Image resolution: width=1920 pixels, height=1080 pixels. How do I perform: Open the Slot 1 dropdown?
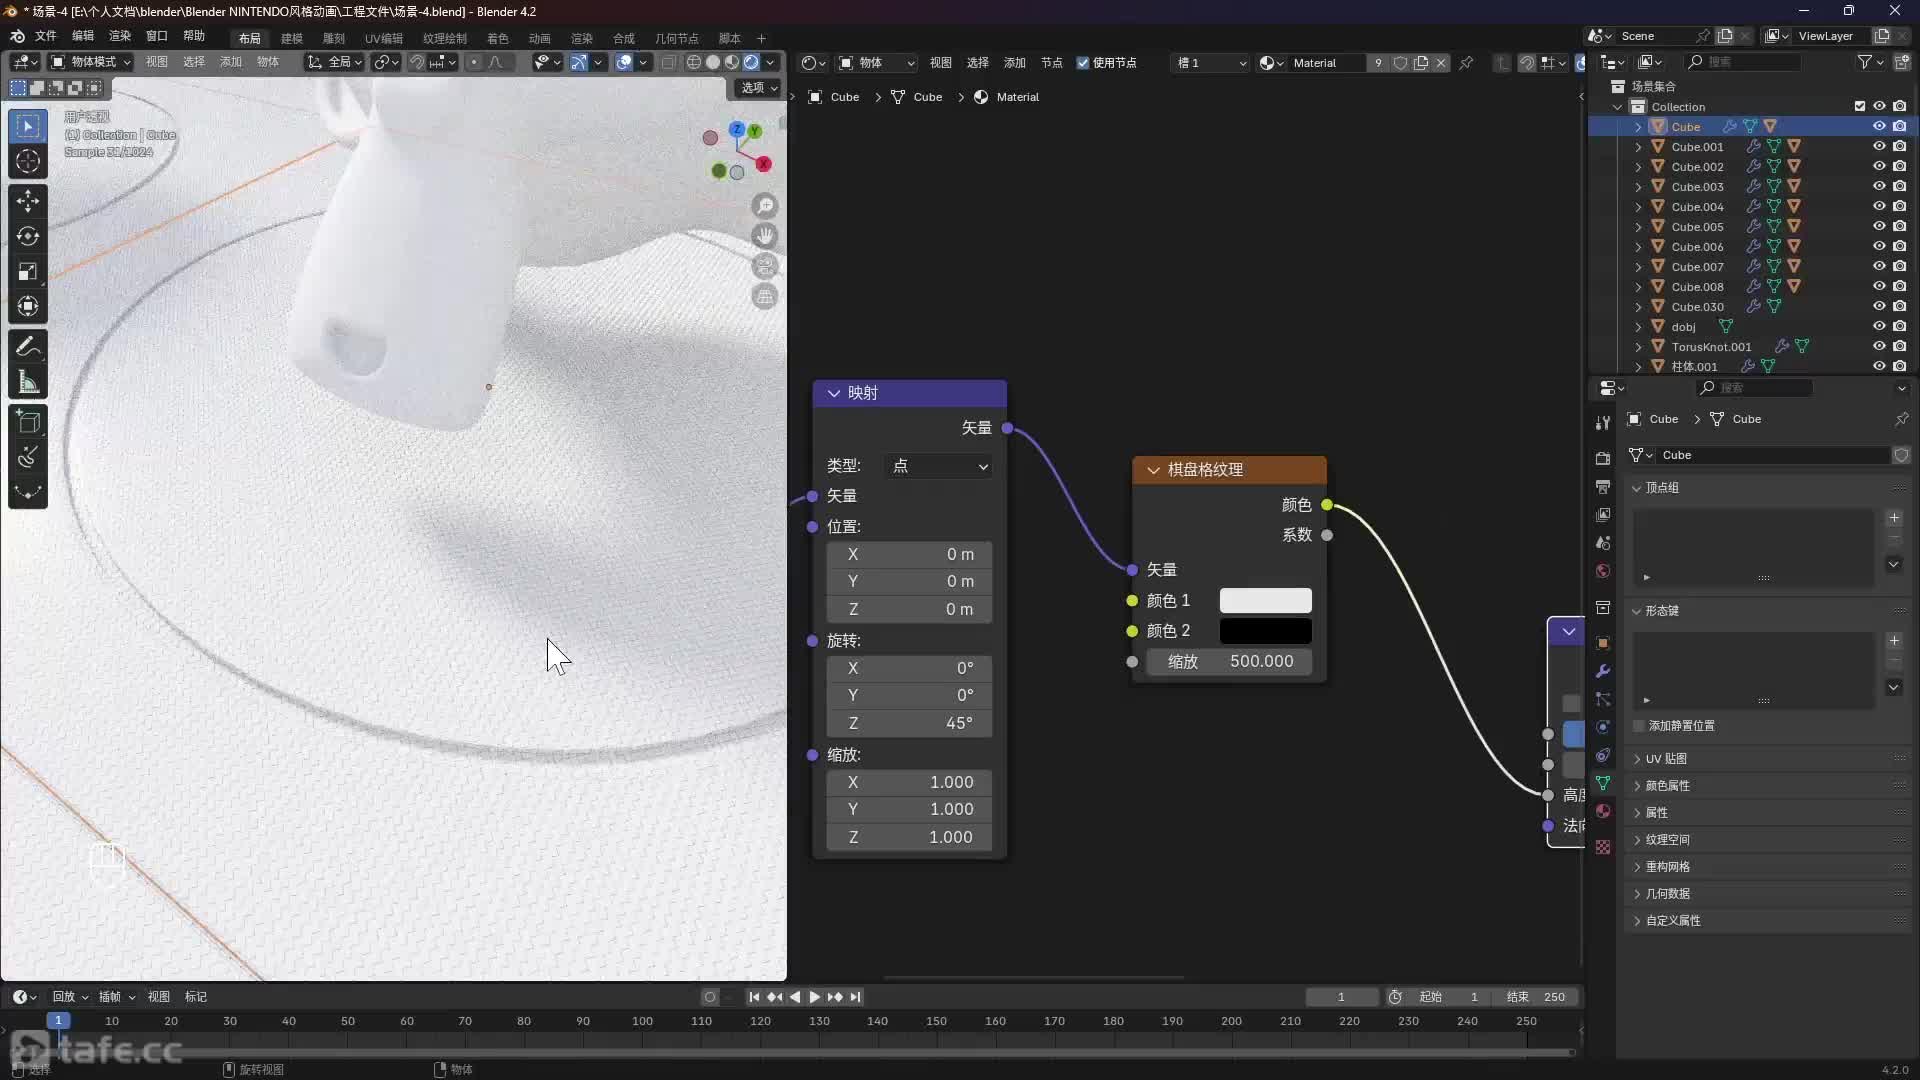1211,63
